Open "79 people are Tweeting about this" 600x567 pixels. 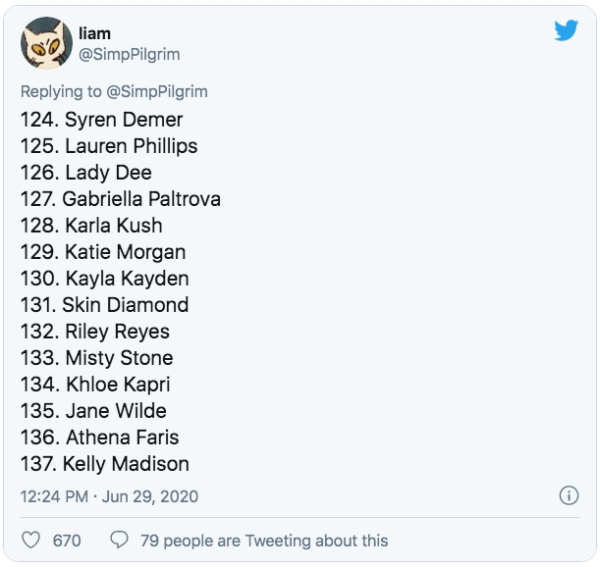click(x=264, y=540)
